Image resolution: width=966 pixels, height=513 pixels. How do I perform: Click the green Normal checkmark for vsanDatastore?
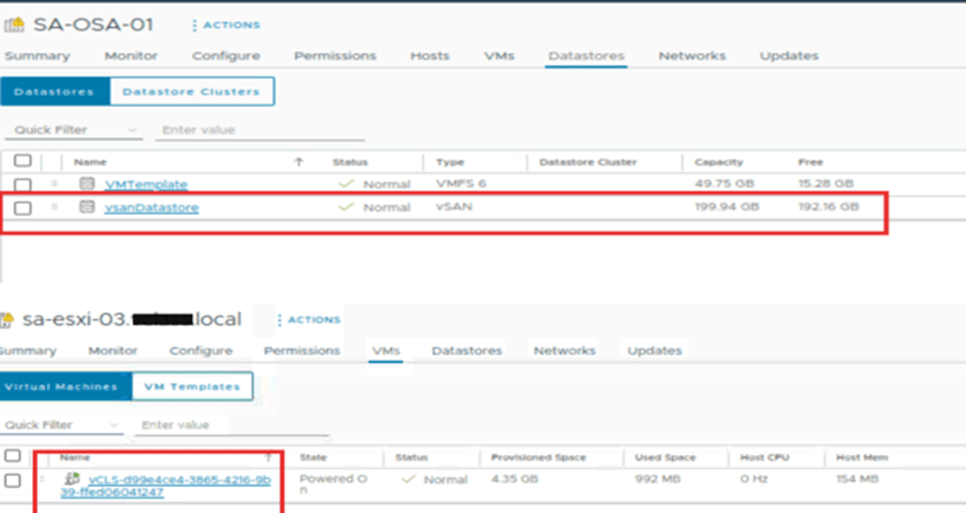pyautogui.click(x=346, y=207)
